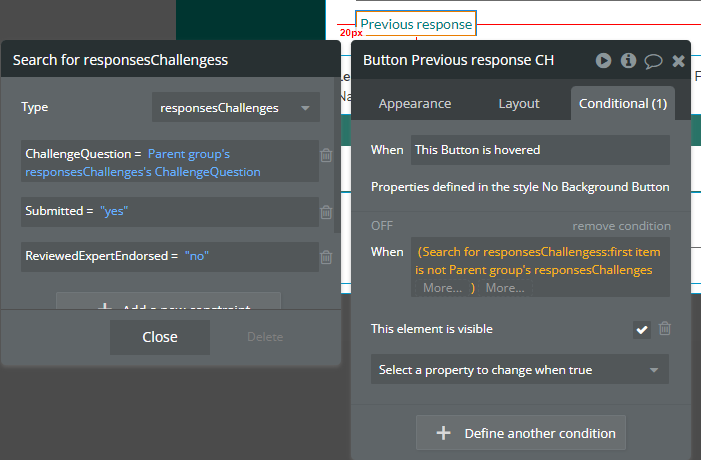This screenshot has width=701, height=460.
Task: Open Select a property to change dropdown
Action: coord(519,370)
